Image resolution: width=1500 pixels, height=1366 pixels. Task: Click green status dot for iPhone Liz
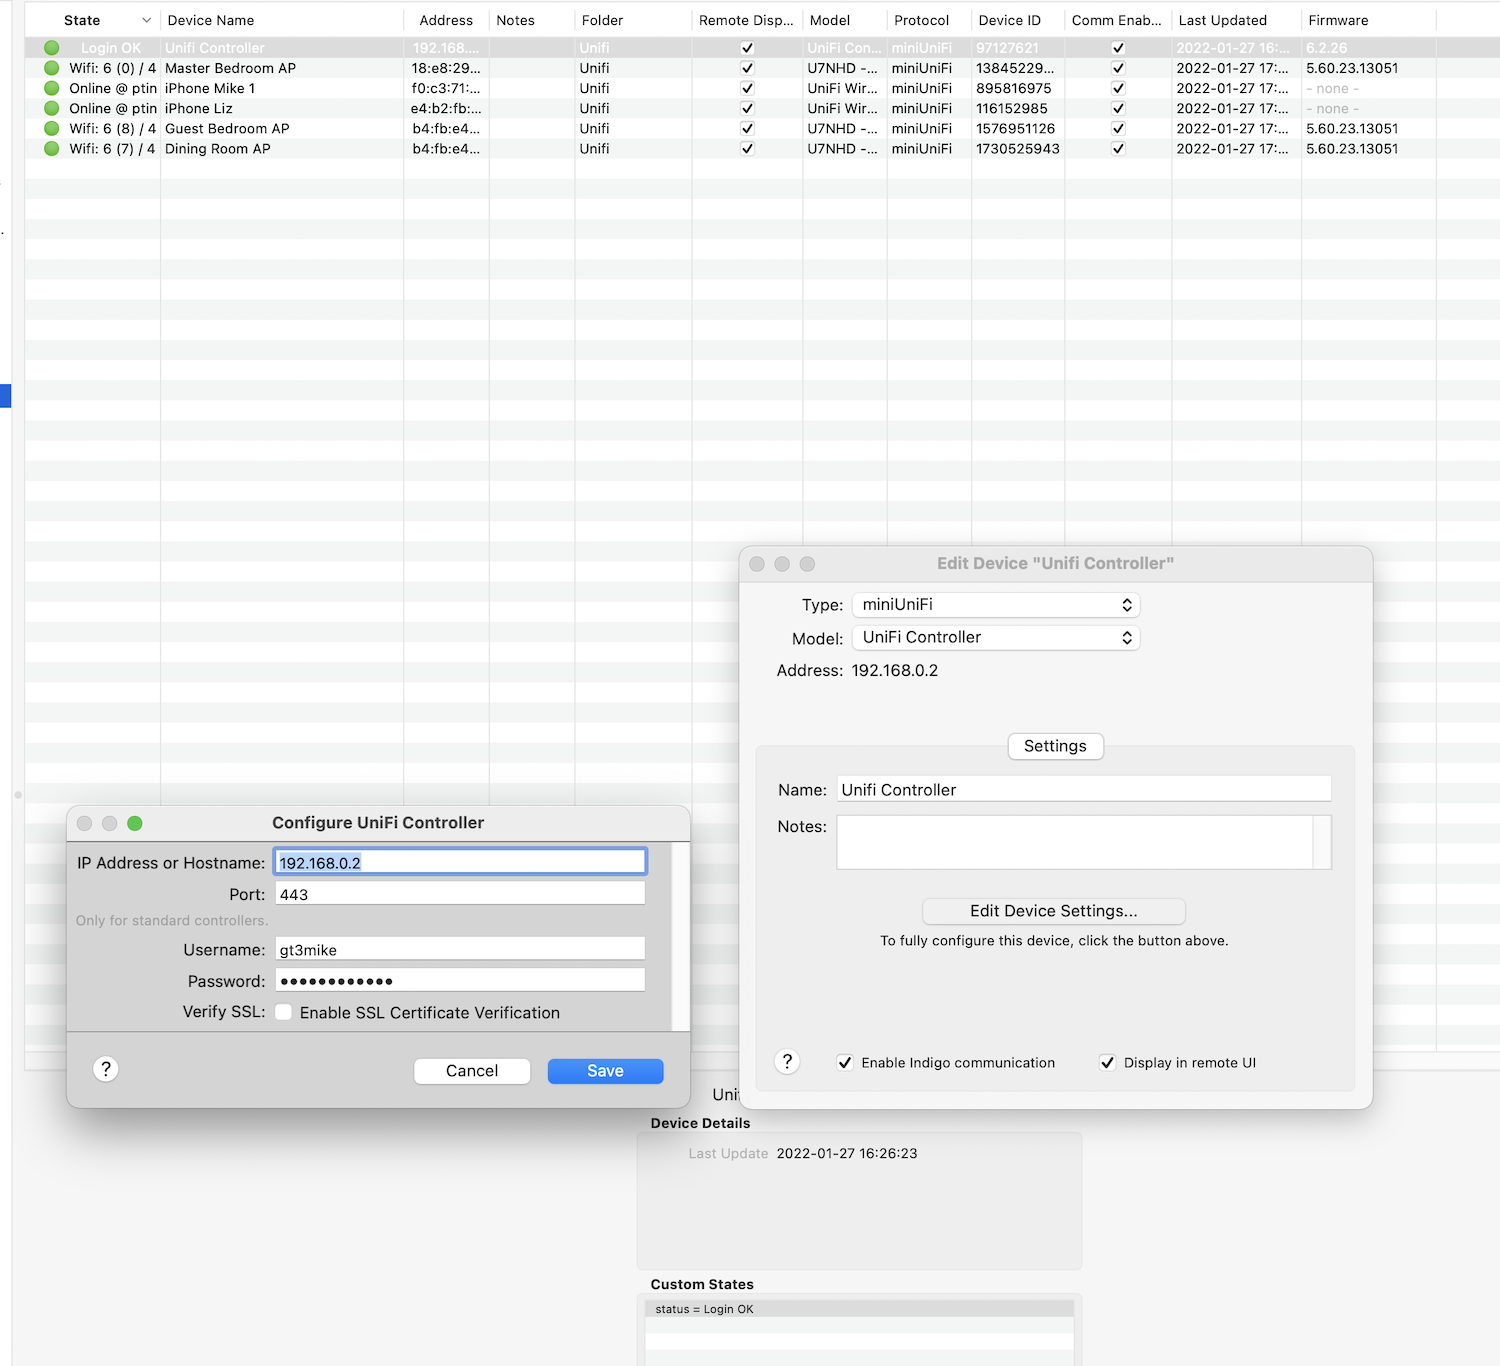[52, 108]
